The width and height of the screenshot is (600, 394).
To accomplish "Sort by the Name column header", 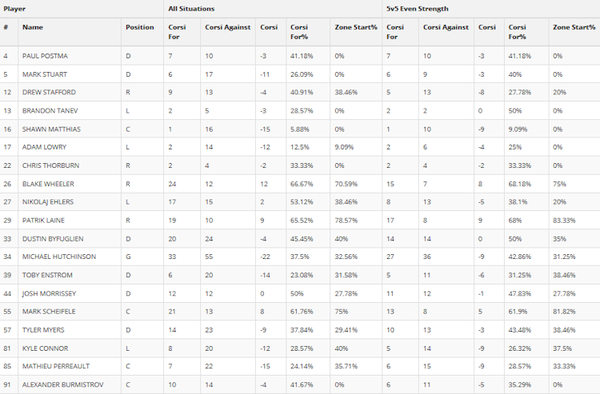I will [x=33, y=27].
